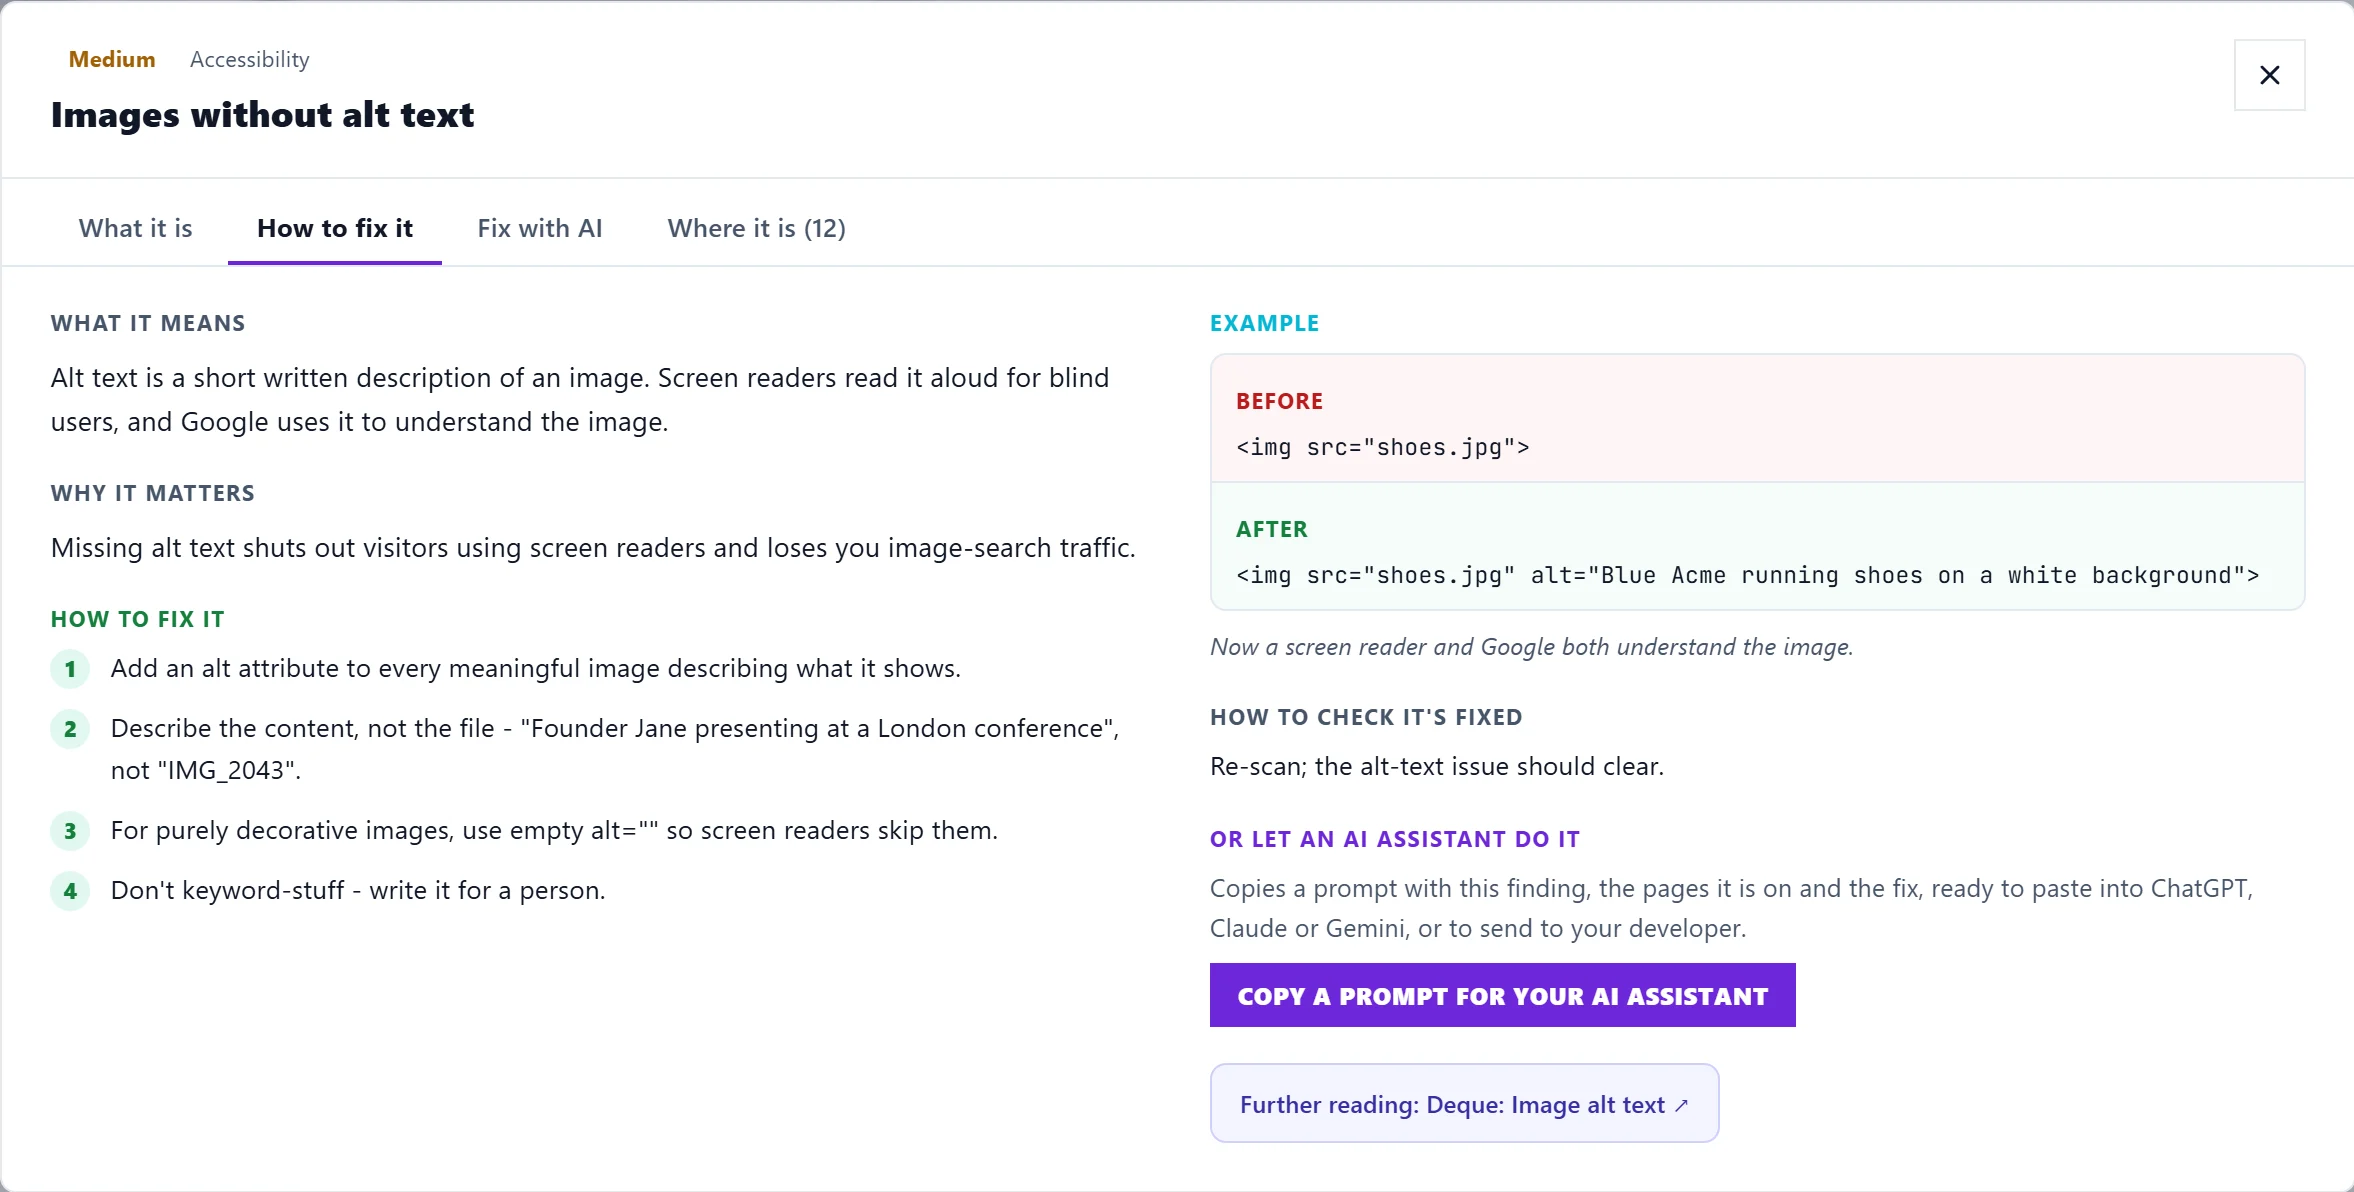Viewport: 2354px width, 1192px height.
Task: Click the HOW TO CHECK IT'S FIXED heading
Action: pyautogui.click(x=1366, y=717)
